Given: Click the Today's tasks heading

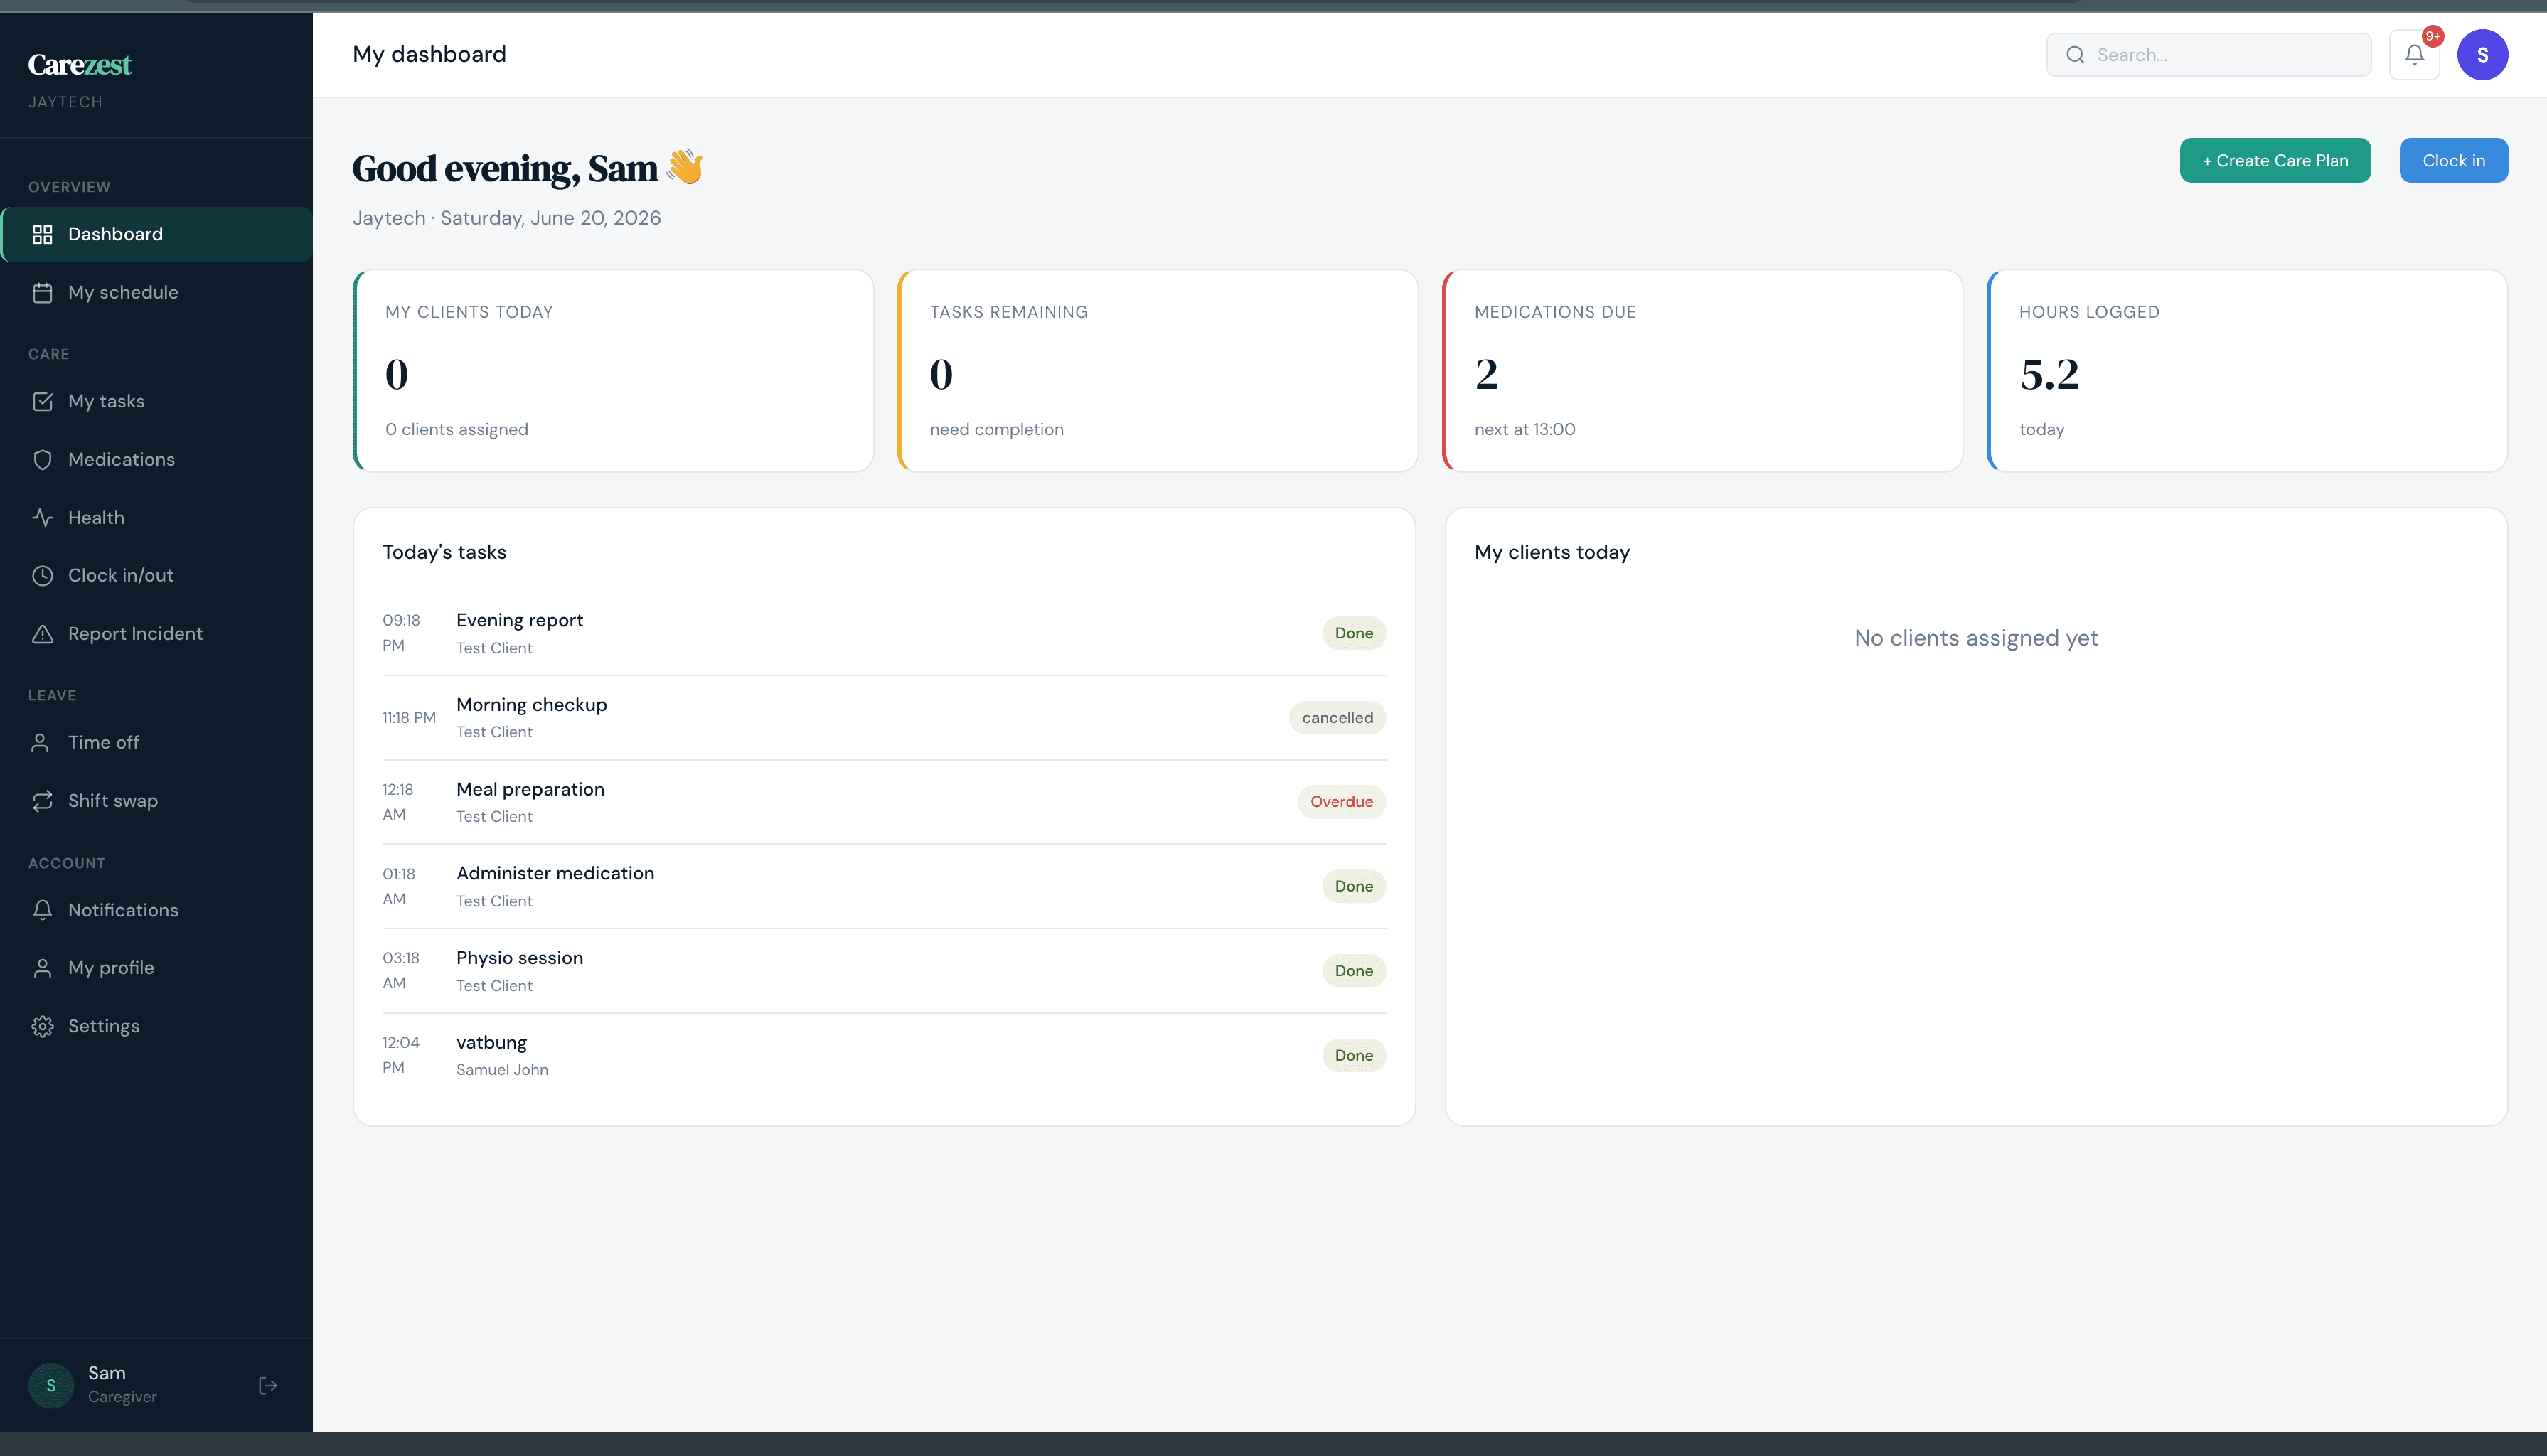Looking at the screenshot, I should [444, 552].
